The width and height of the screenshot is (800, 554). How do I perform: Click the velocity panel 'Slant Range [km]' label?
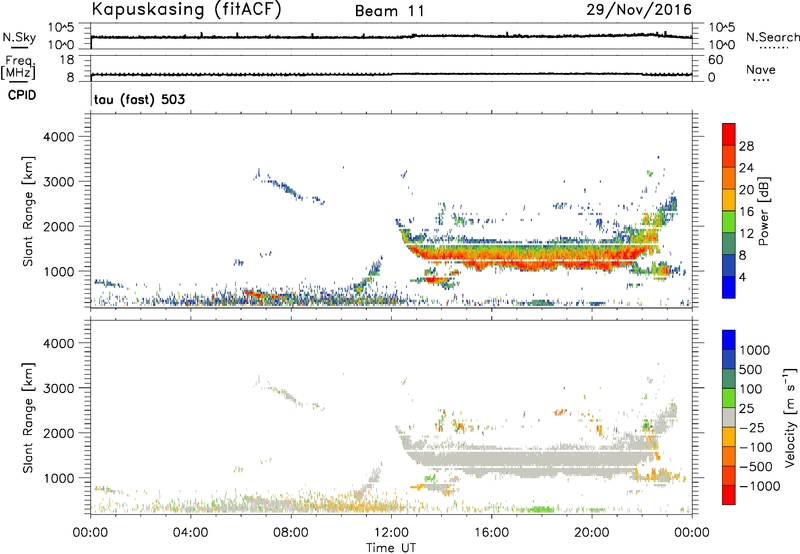(28, 418)
